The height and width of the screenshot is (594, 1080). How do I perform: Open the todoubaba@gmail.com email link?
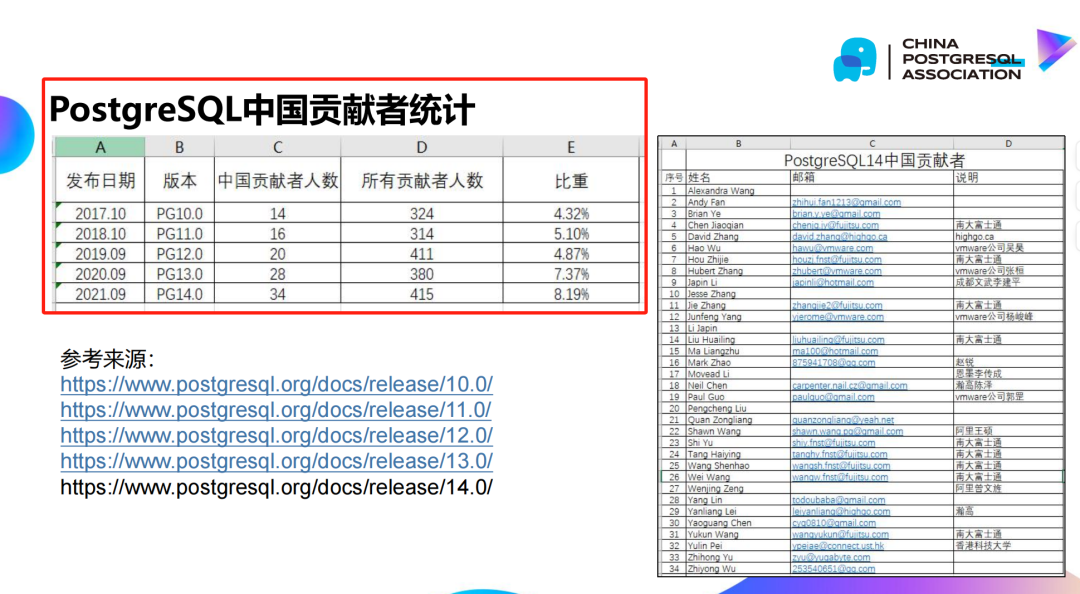pyautogui.click(x=839, y=500)
